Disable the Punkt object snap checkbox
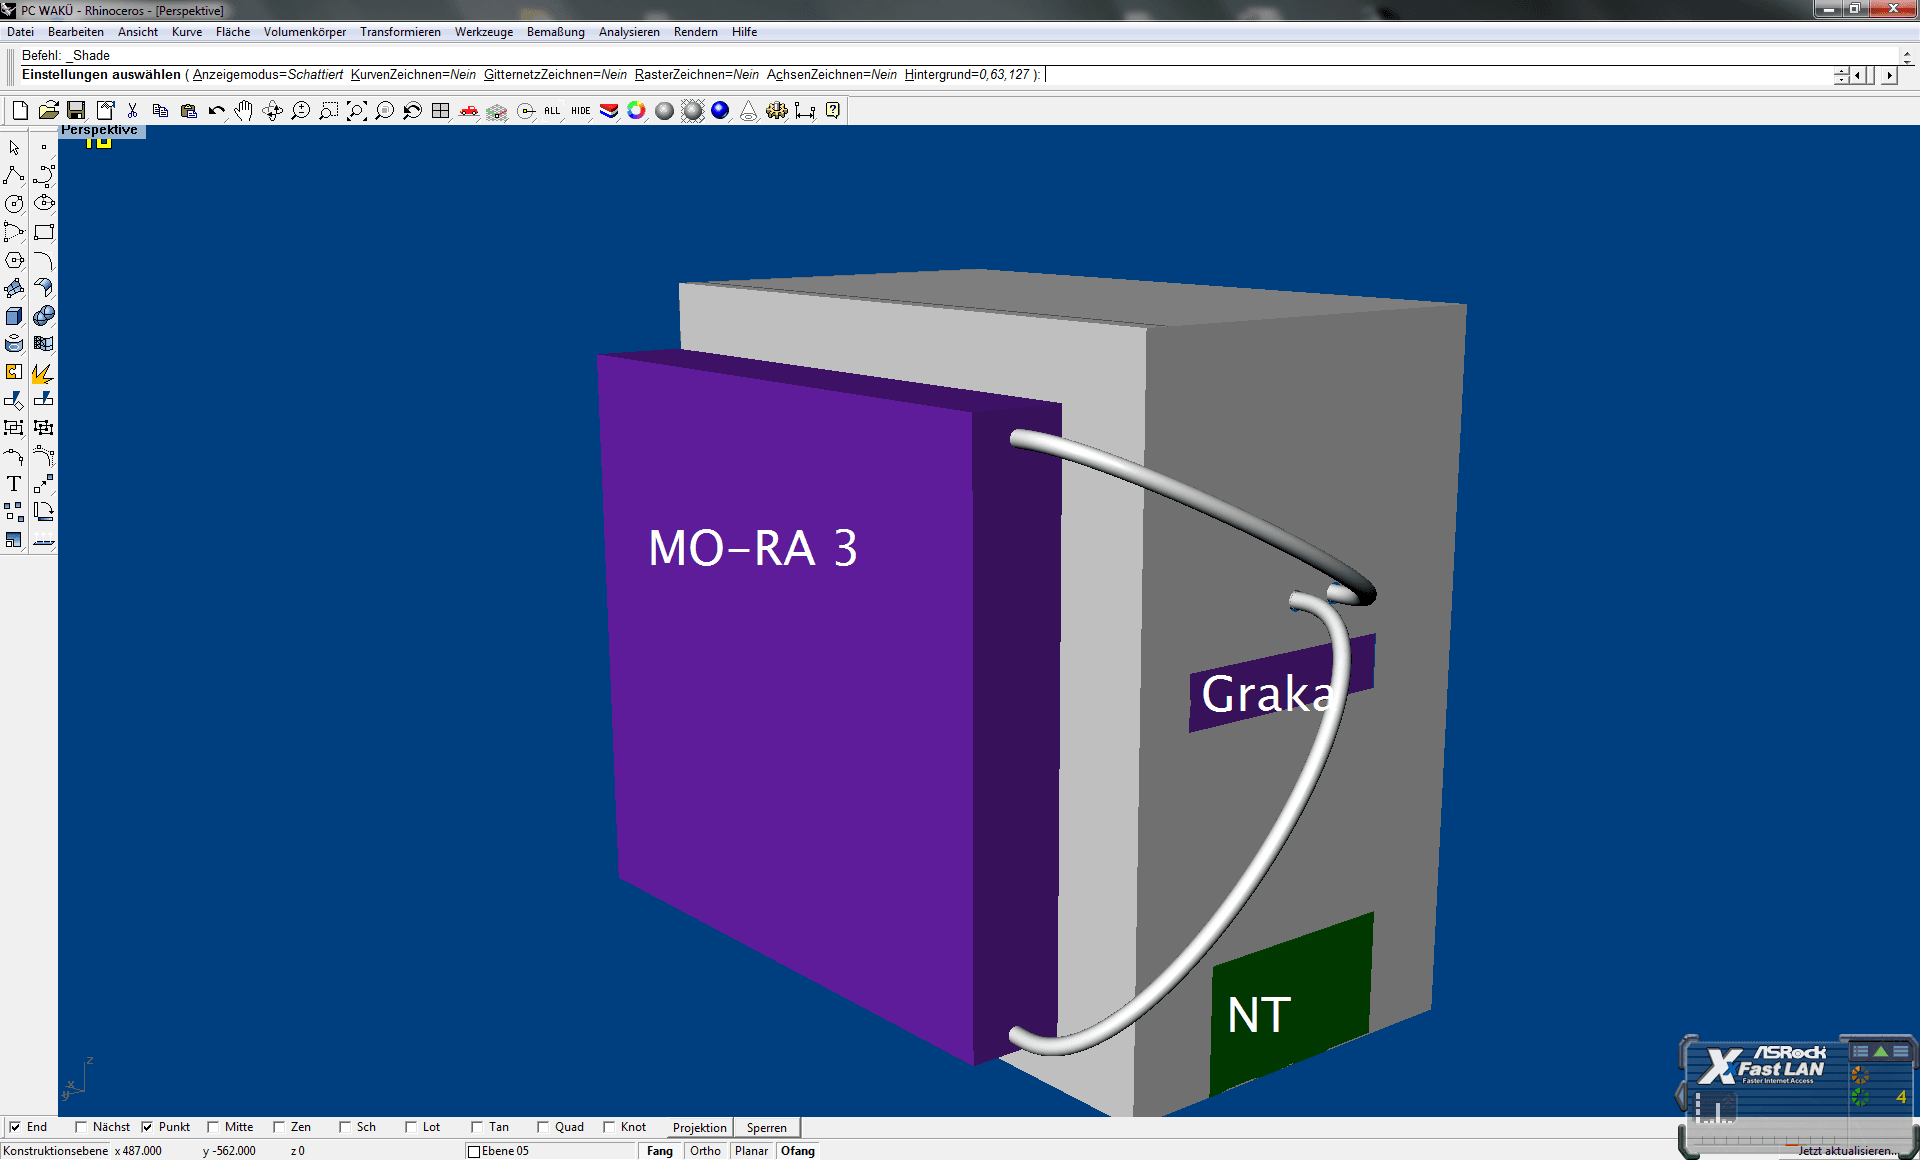1920x1160 pixels. click(147, 1127)
